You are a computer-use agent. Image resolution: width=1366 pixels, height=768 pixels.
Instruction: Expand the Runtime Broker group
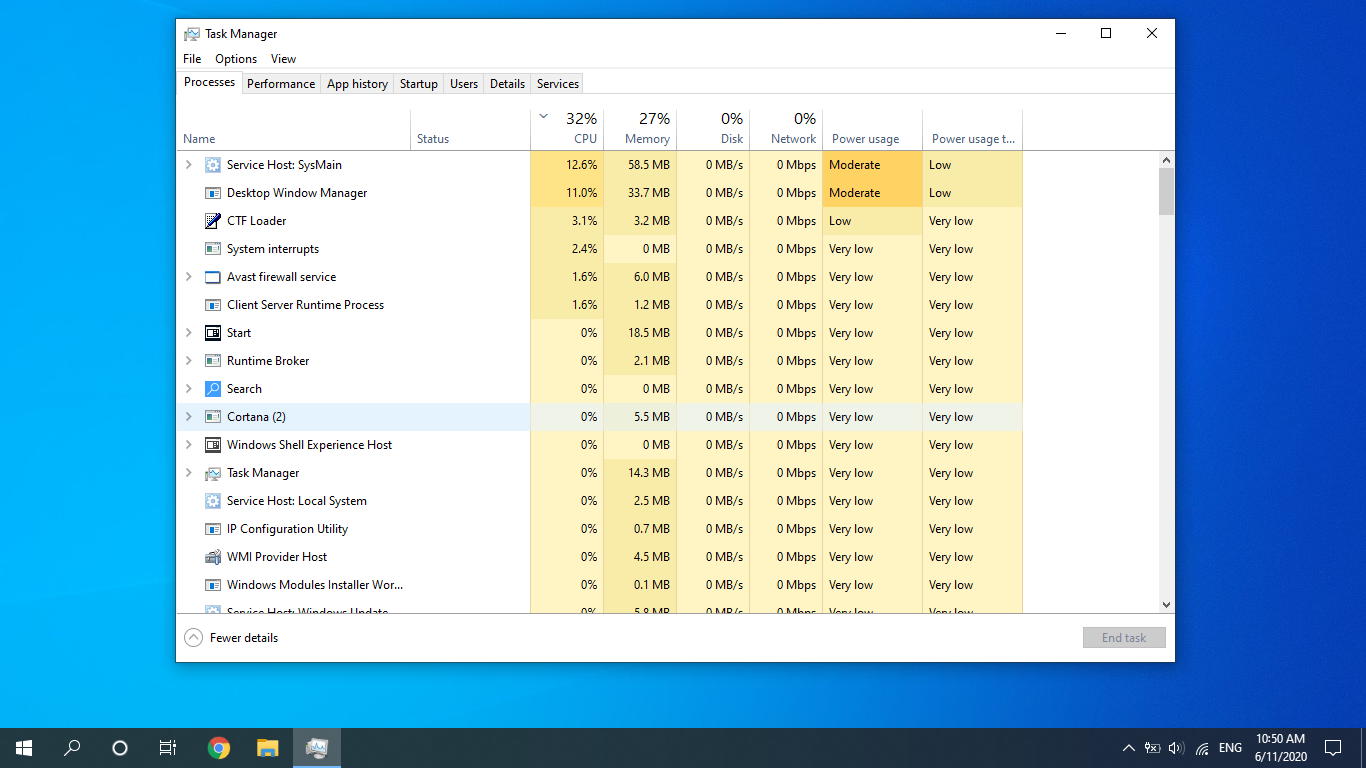(189, 361)
